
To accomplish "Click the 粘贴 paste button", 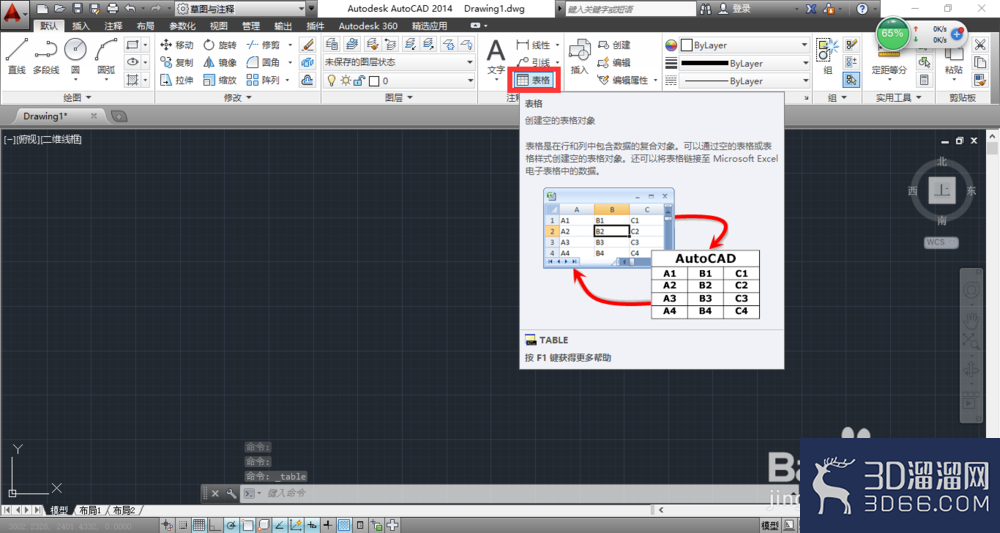I will coord(954,61).
